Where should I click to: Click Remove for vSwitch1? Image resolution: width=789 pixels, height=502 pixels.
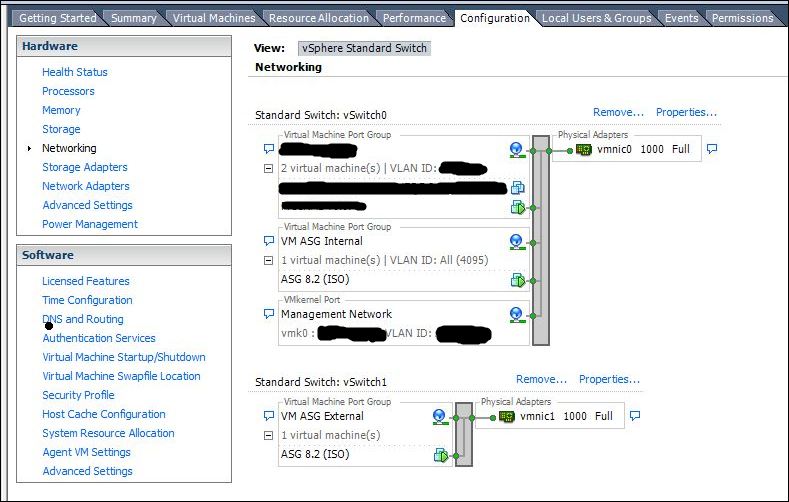541,379
